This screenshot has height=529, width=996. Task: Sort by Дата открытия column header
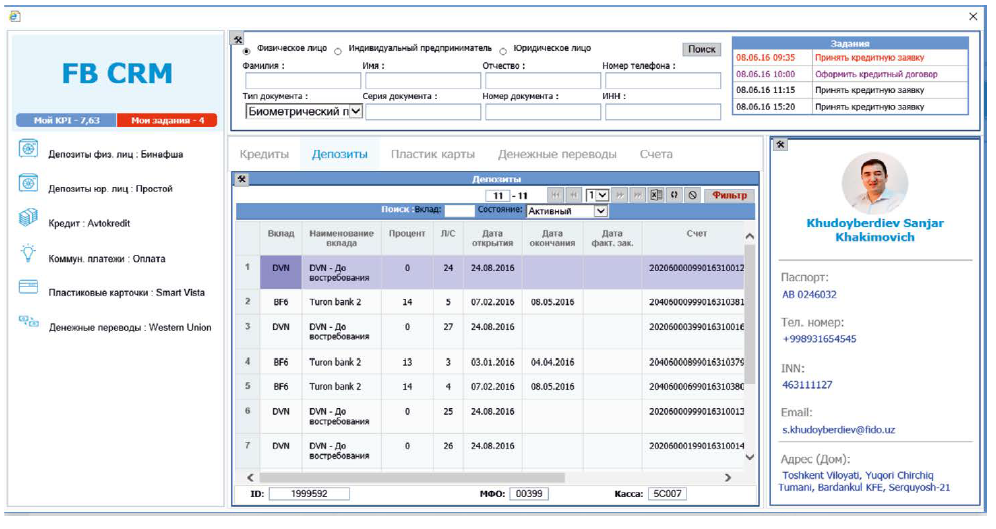[x=492, y=238]
